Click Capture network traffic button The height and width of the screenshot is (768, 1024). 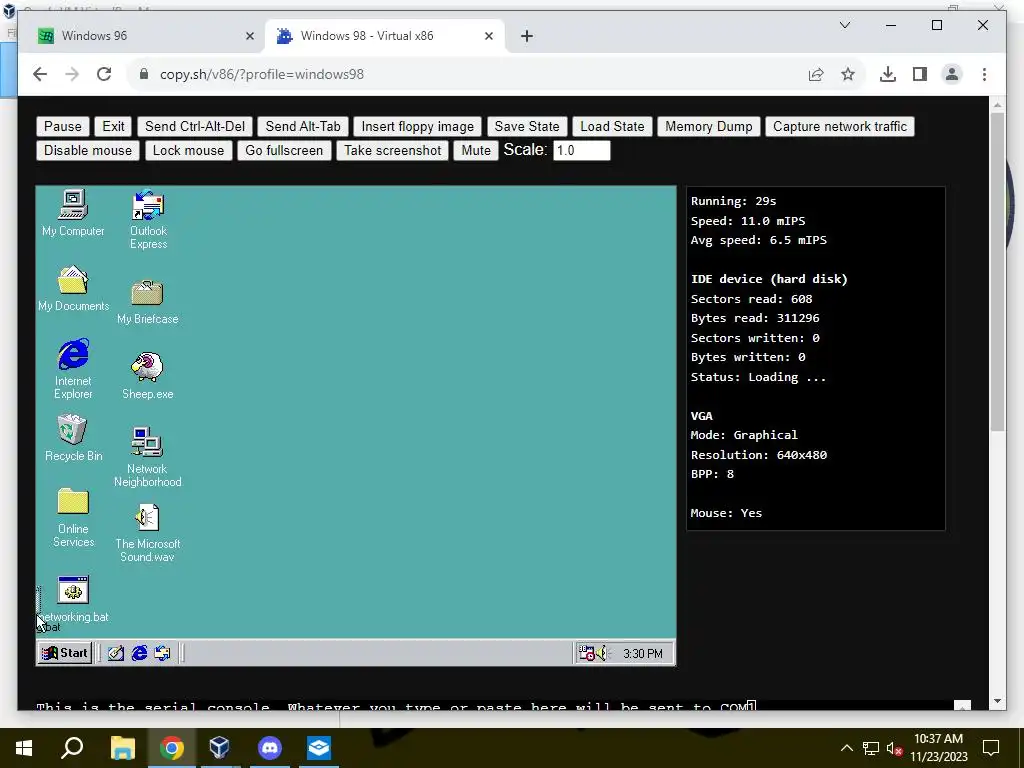(840, 126)
